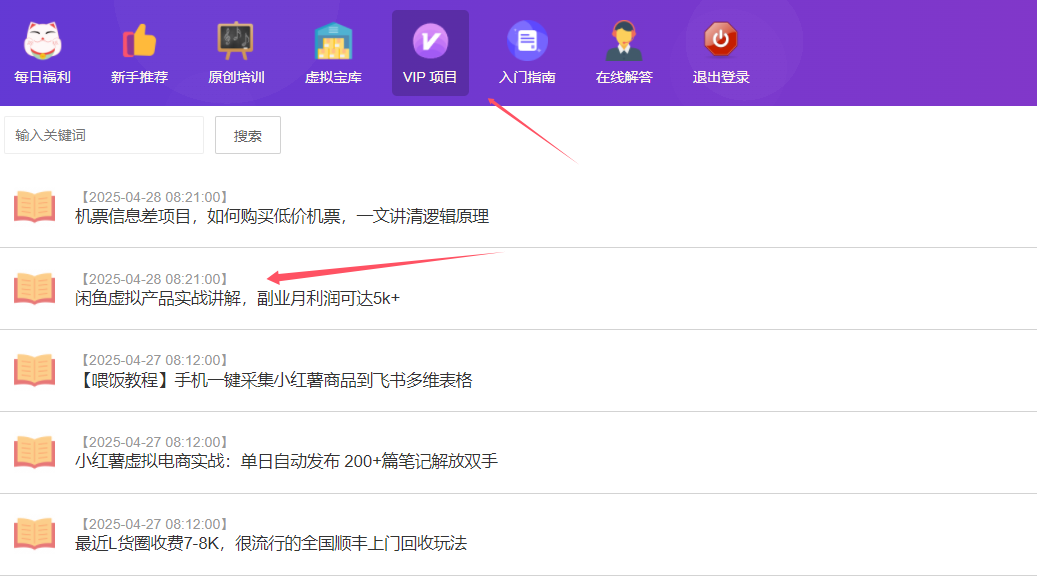Go to 每日福利 menu label
The width and height of the screenshot is (1037, 588).
[x=42, y=77]
